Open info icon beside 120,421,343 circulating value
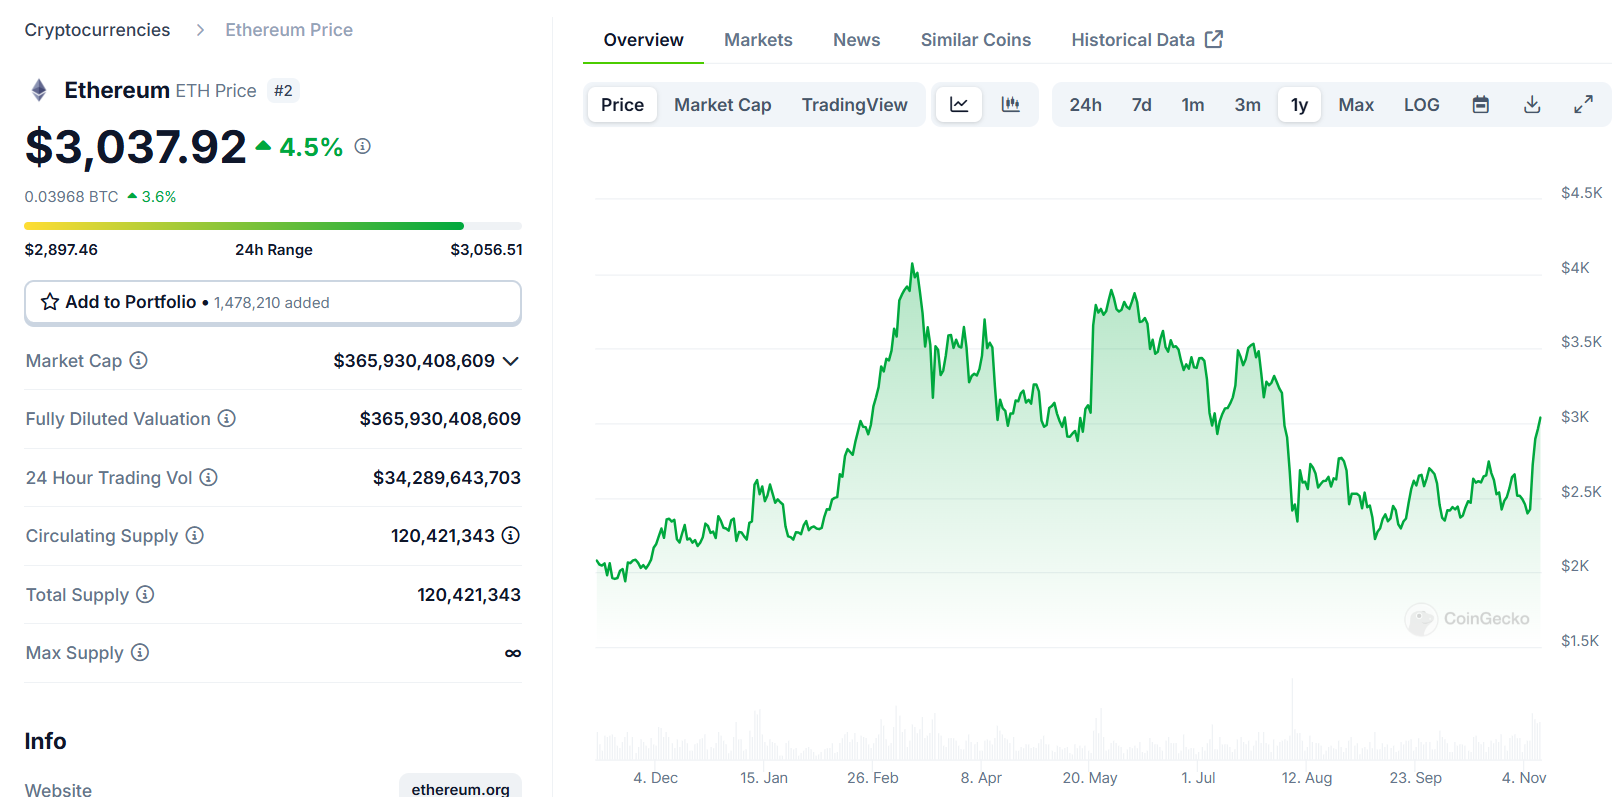This screenshot has height=797, width=1623. tap(511, 535)
